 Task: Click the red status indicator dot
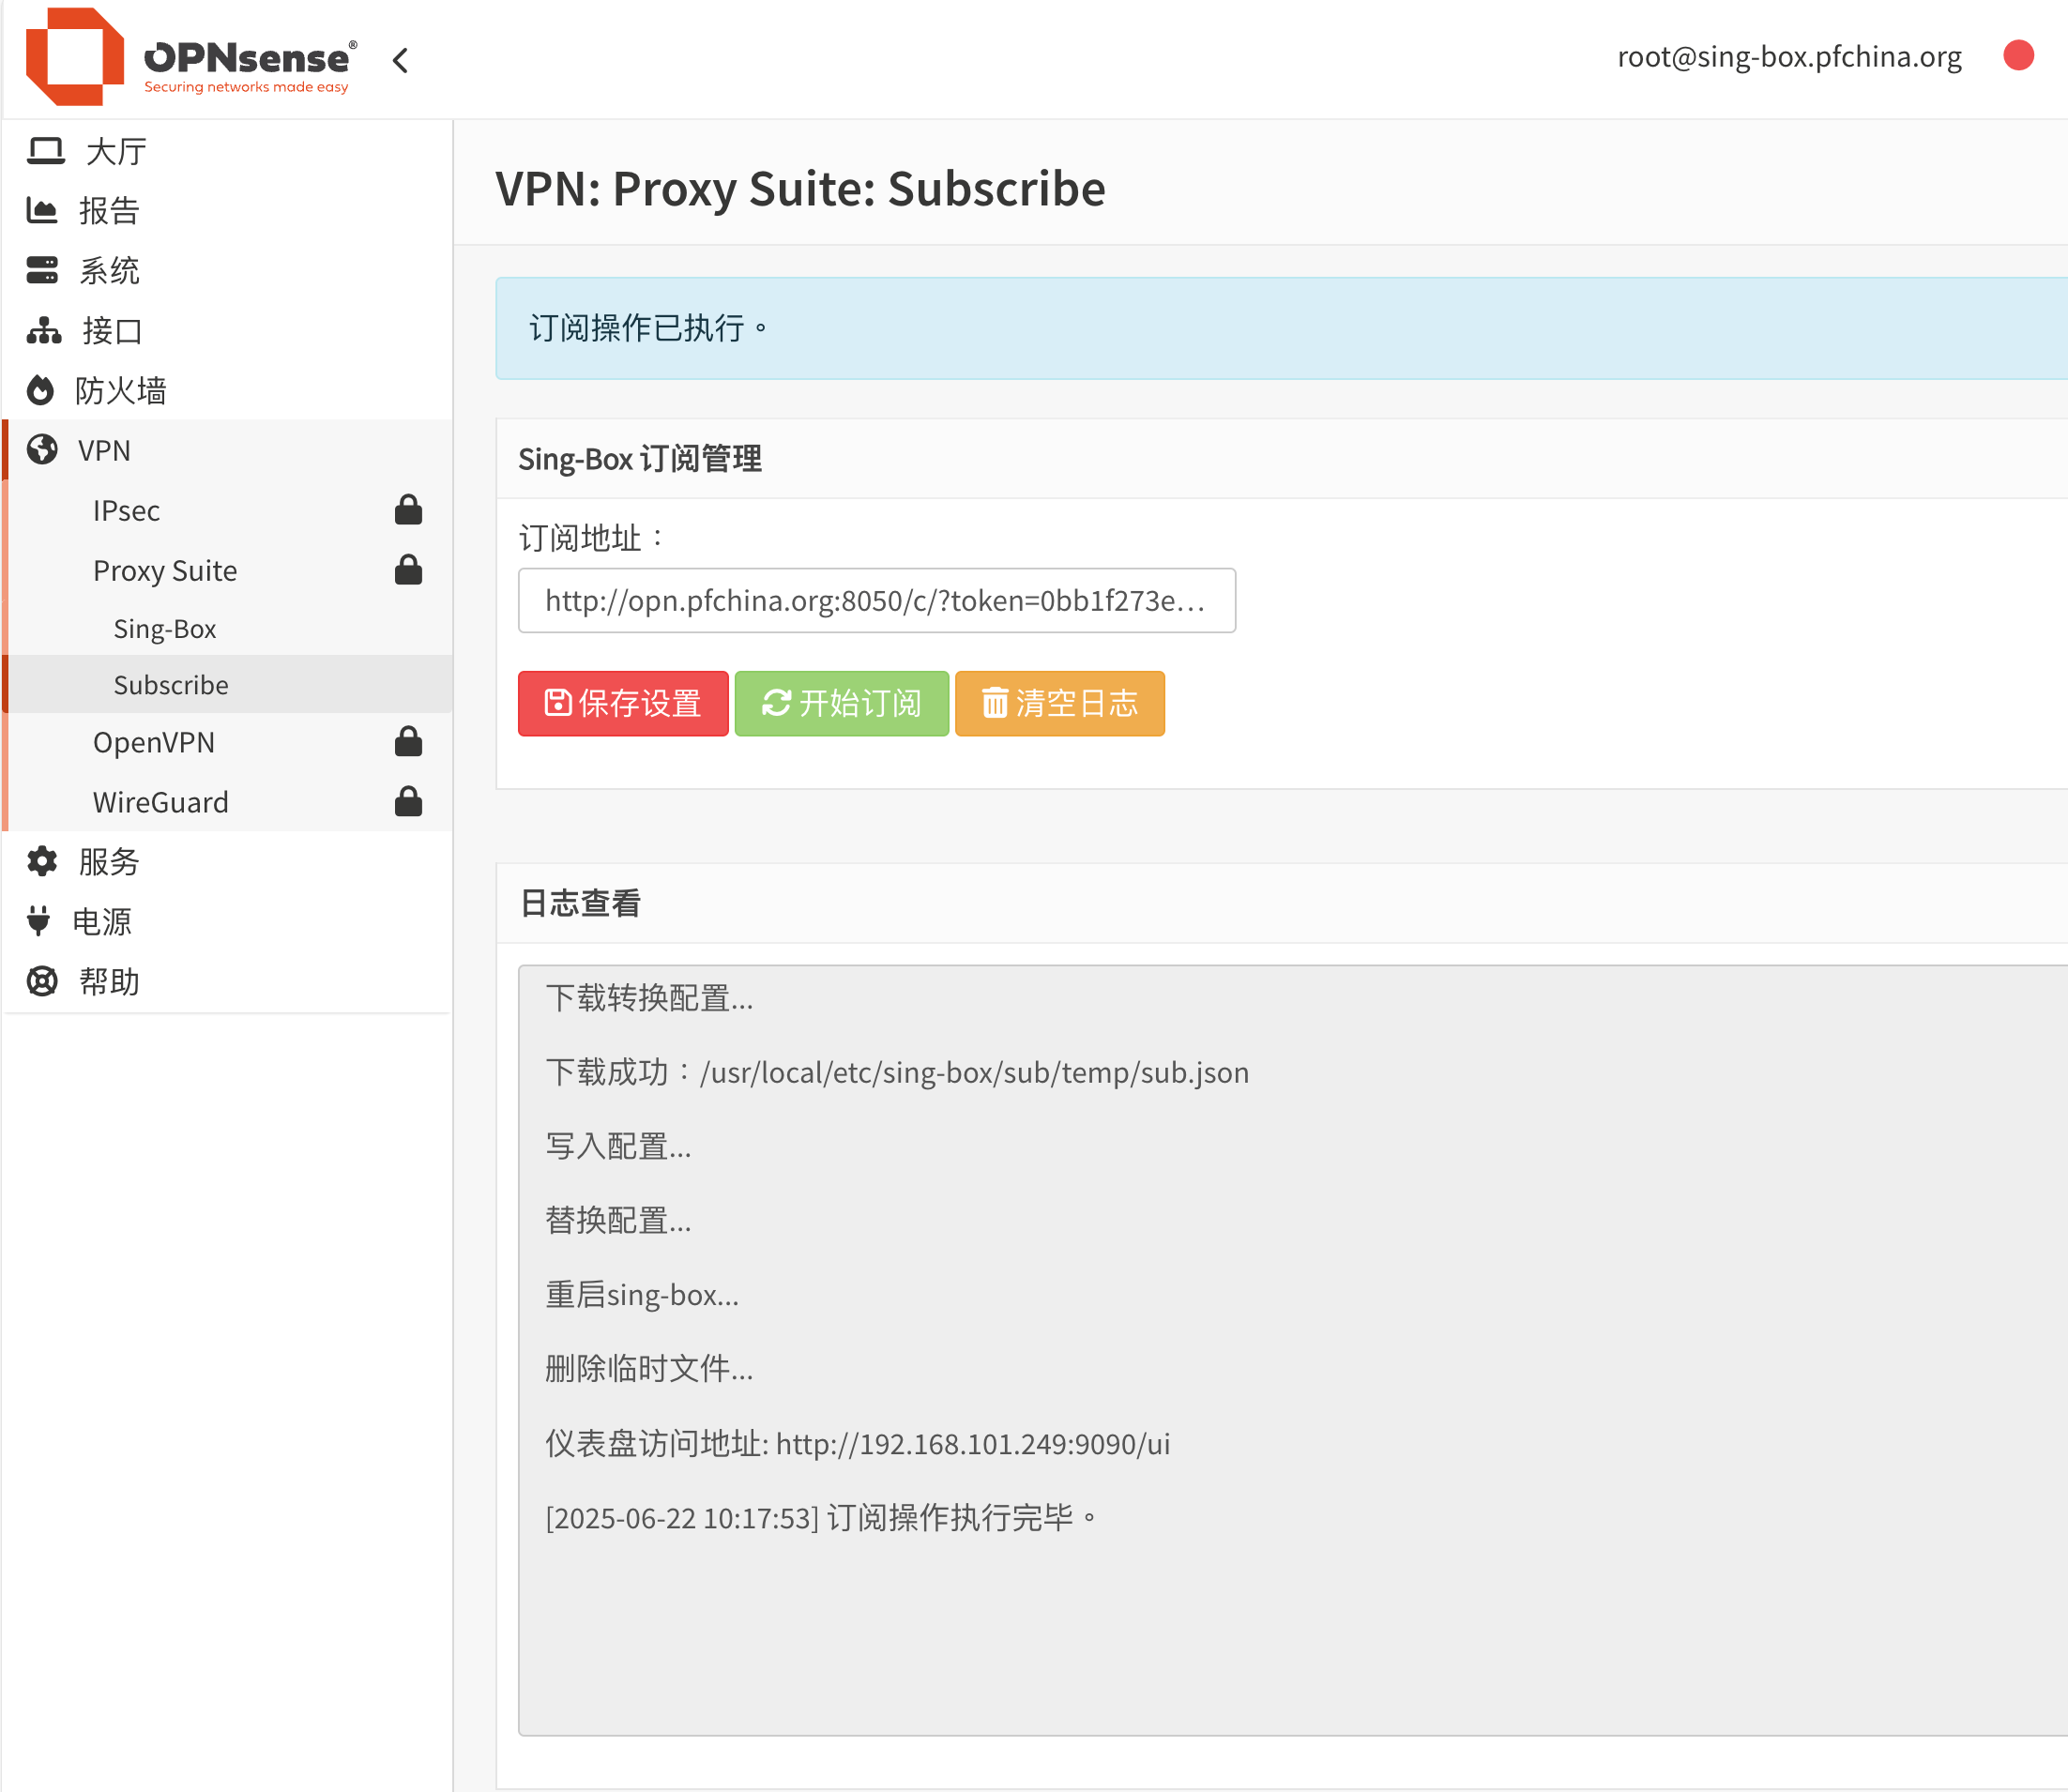pyautogui.click(x=2018, y=55)
